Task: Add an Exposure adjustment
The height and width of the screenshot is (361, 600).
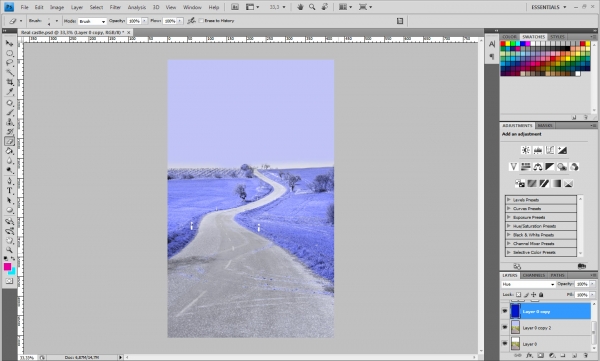Action: [x=562, y=150]
